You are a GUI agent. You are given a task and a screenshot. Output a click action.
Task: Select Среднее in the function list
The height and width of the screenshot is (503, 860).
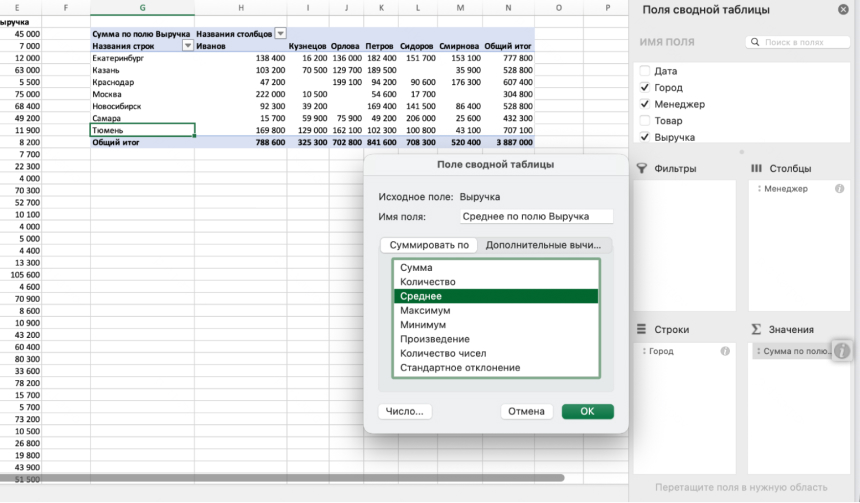496,296
